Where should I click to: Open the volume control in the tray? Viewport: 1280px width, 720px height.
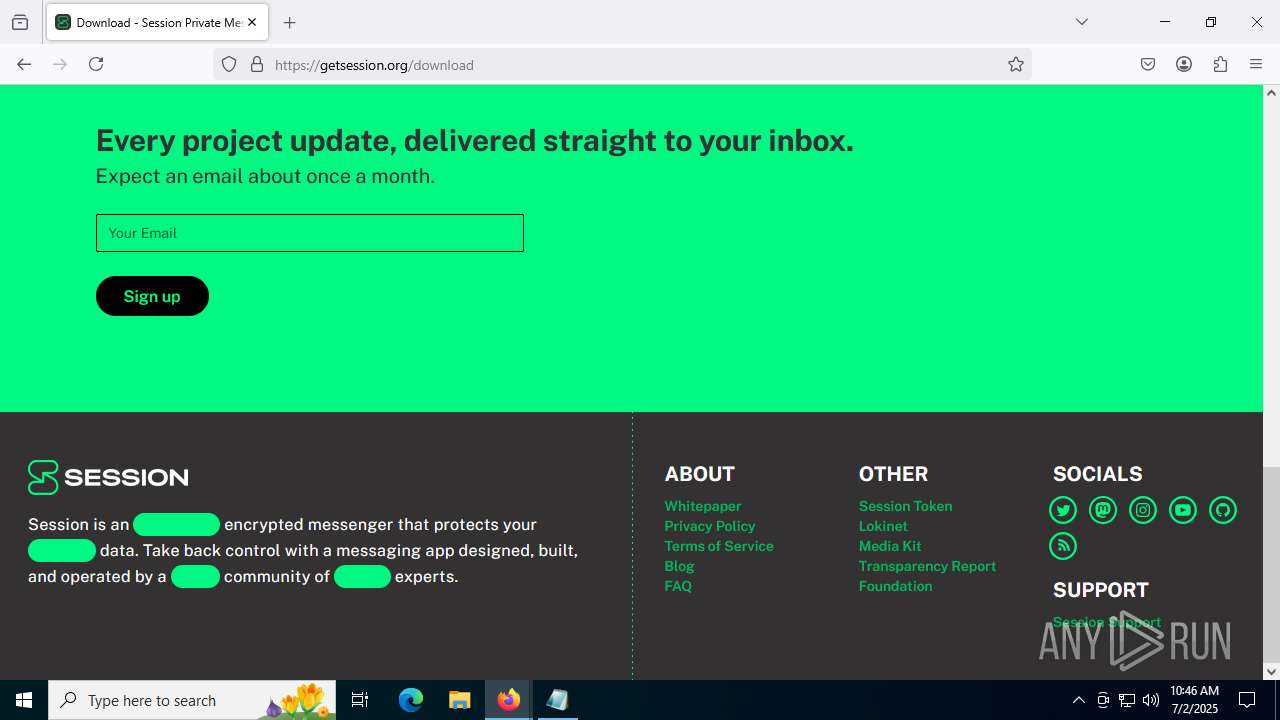pos(1151,700)
